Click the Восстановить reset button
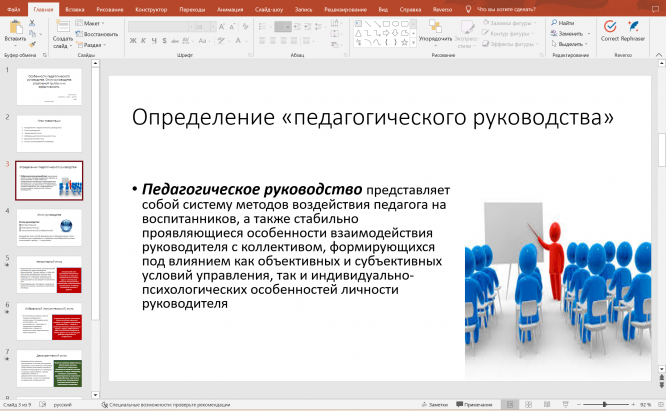Viewport: 666px width, 411px height. (98, 33)
